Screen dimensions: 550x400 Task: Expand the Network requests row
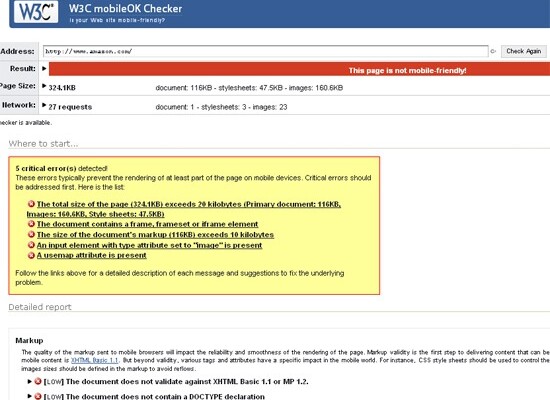click(44, 105)
